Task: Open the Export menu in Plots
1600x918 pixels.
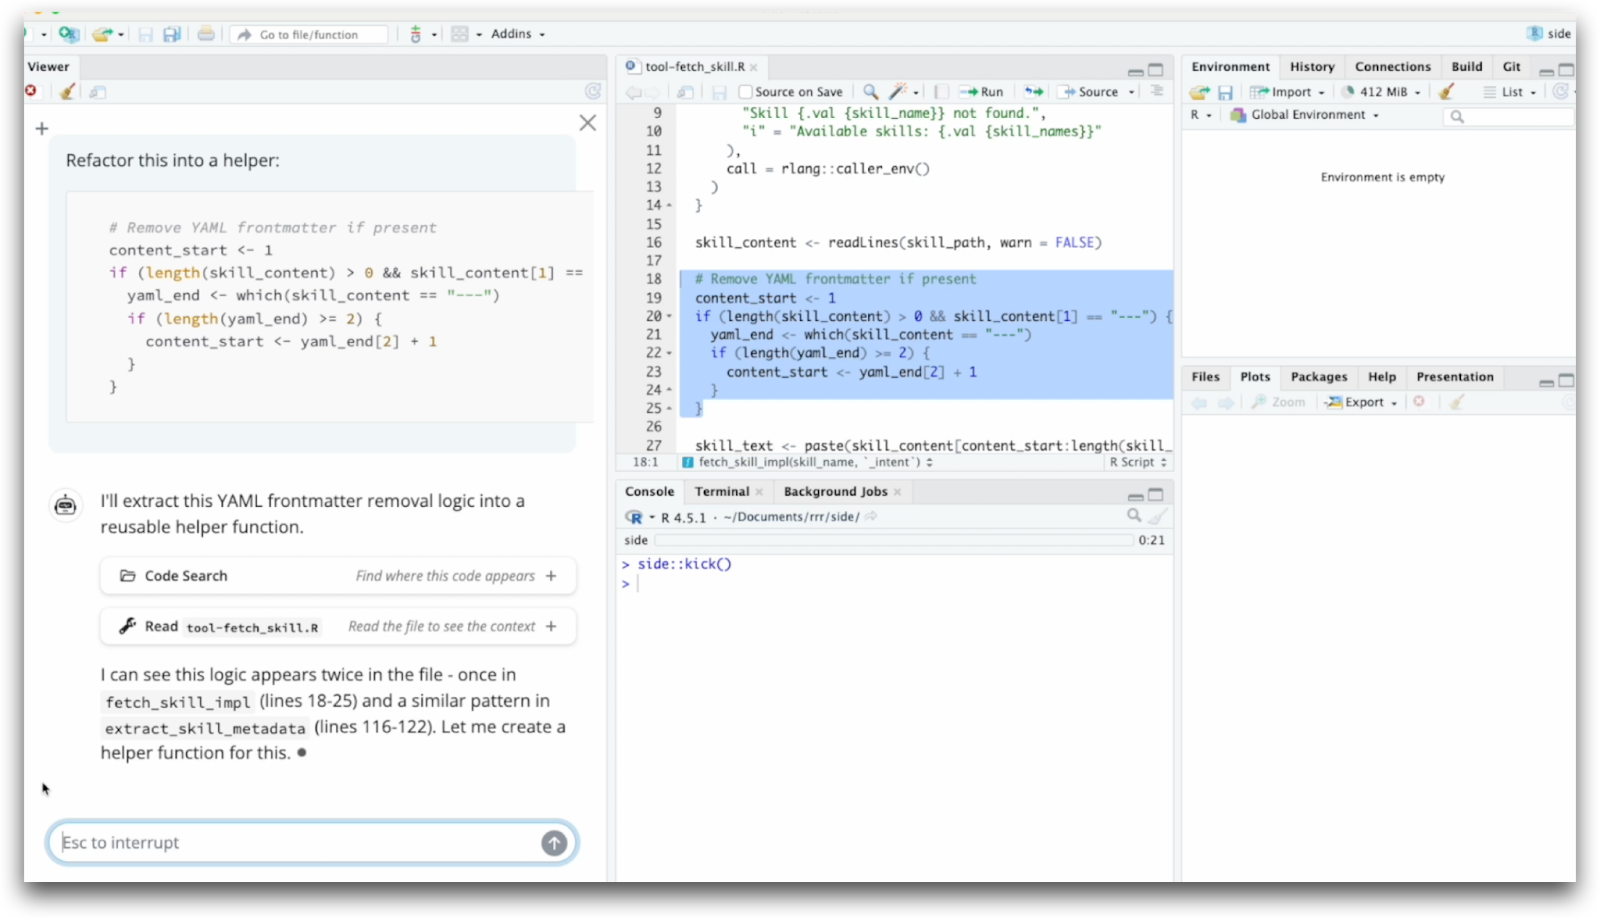Action: coord(1363,402)
